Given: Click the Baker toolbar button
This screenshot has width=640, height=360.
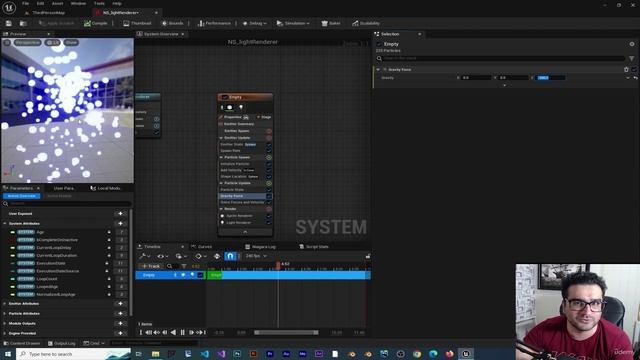Looking at the screenshot, I should [x=331, y=23].
